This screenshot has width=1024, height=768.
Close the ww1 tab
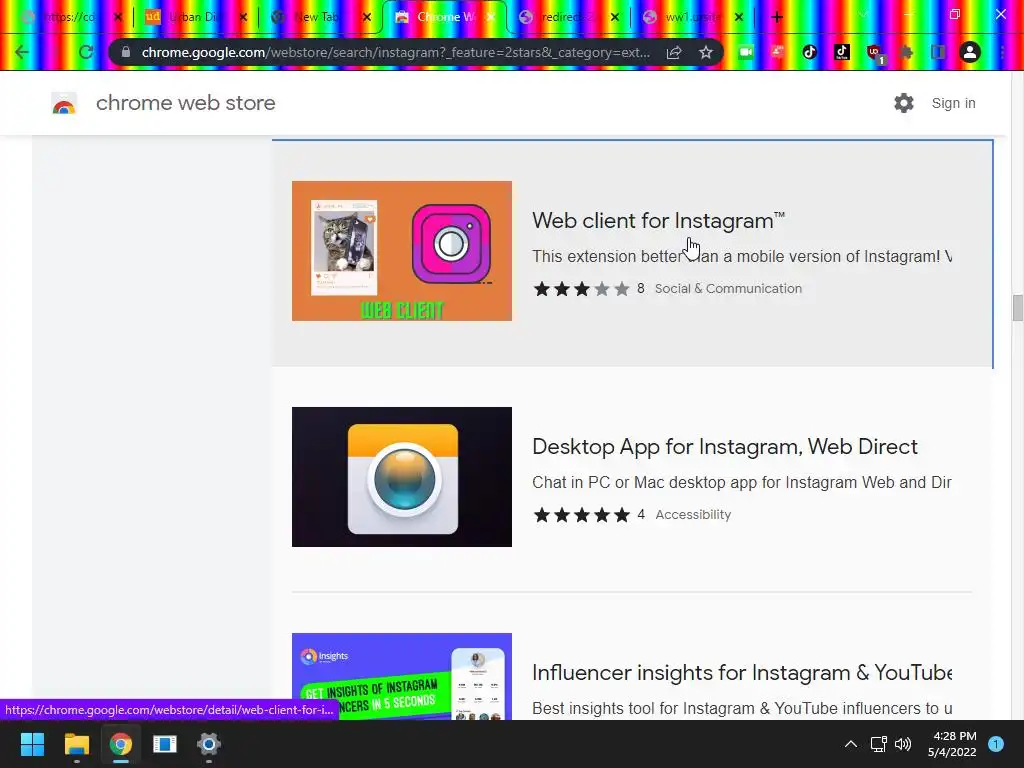click(739, 18)
